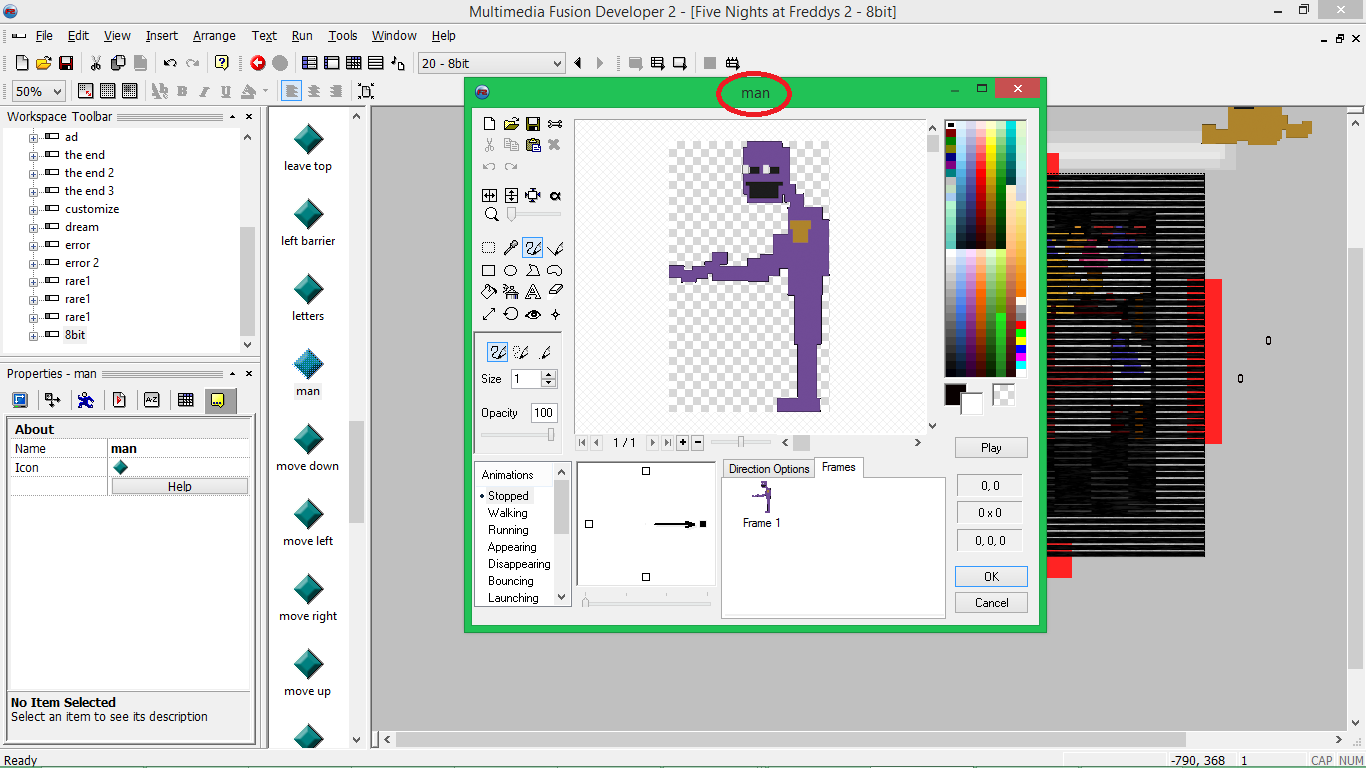
Task: Open the 50% zoom dropdown
Action: pyautogui.click(x=39, y=91)
